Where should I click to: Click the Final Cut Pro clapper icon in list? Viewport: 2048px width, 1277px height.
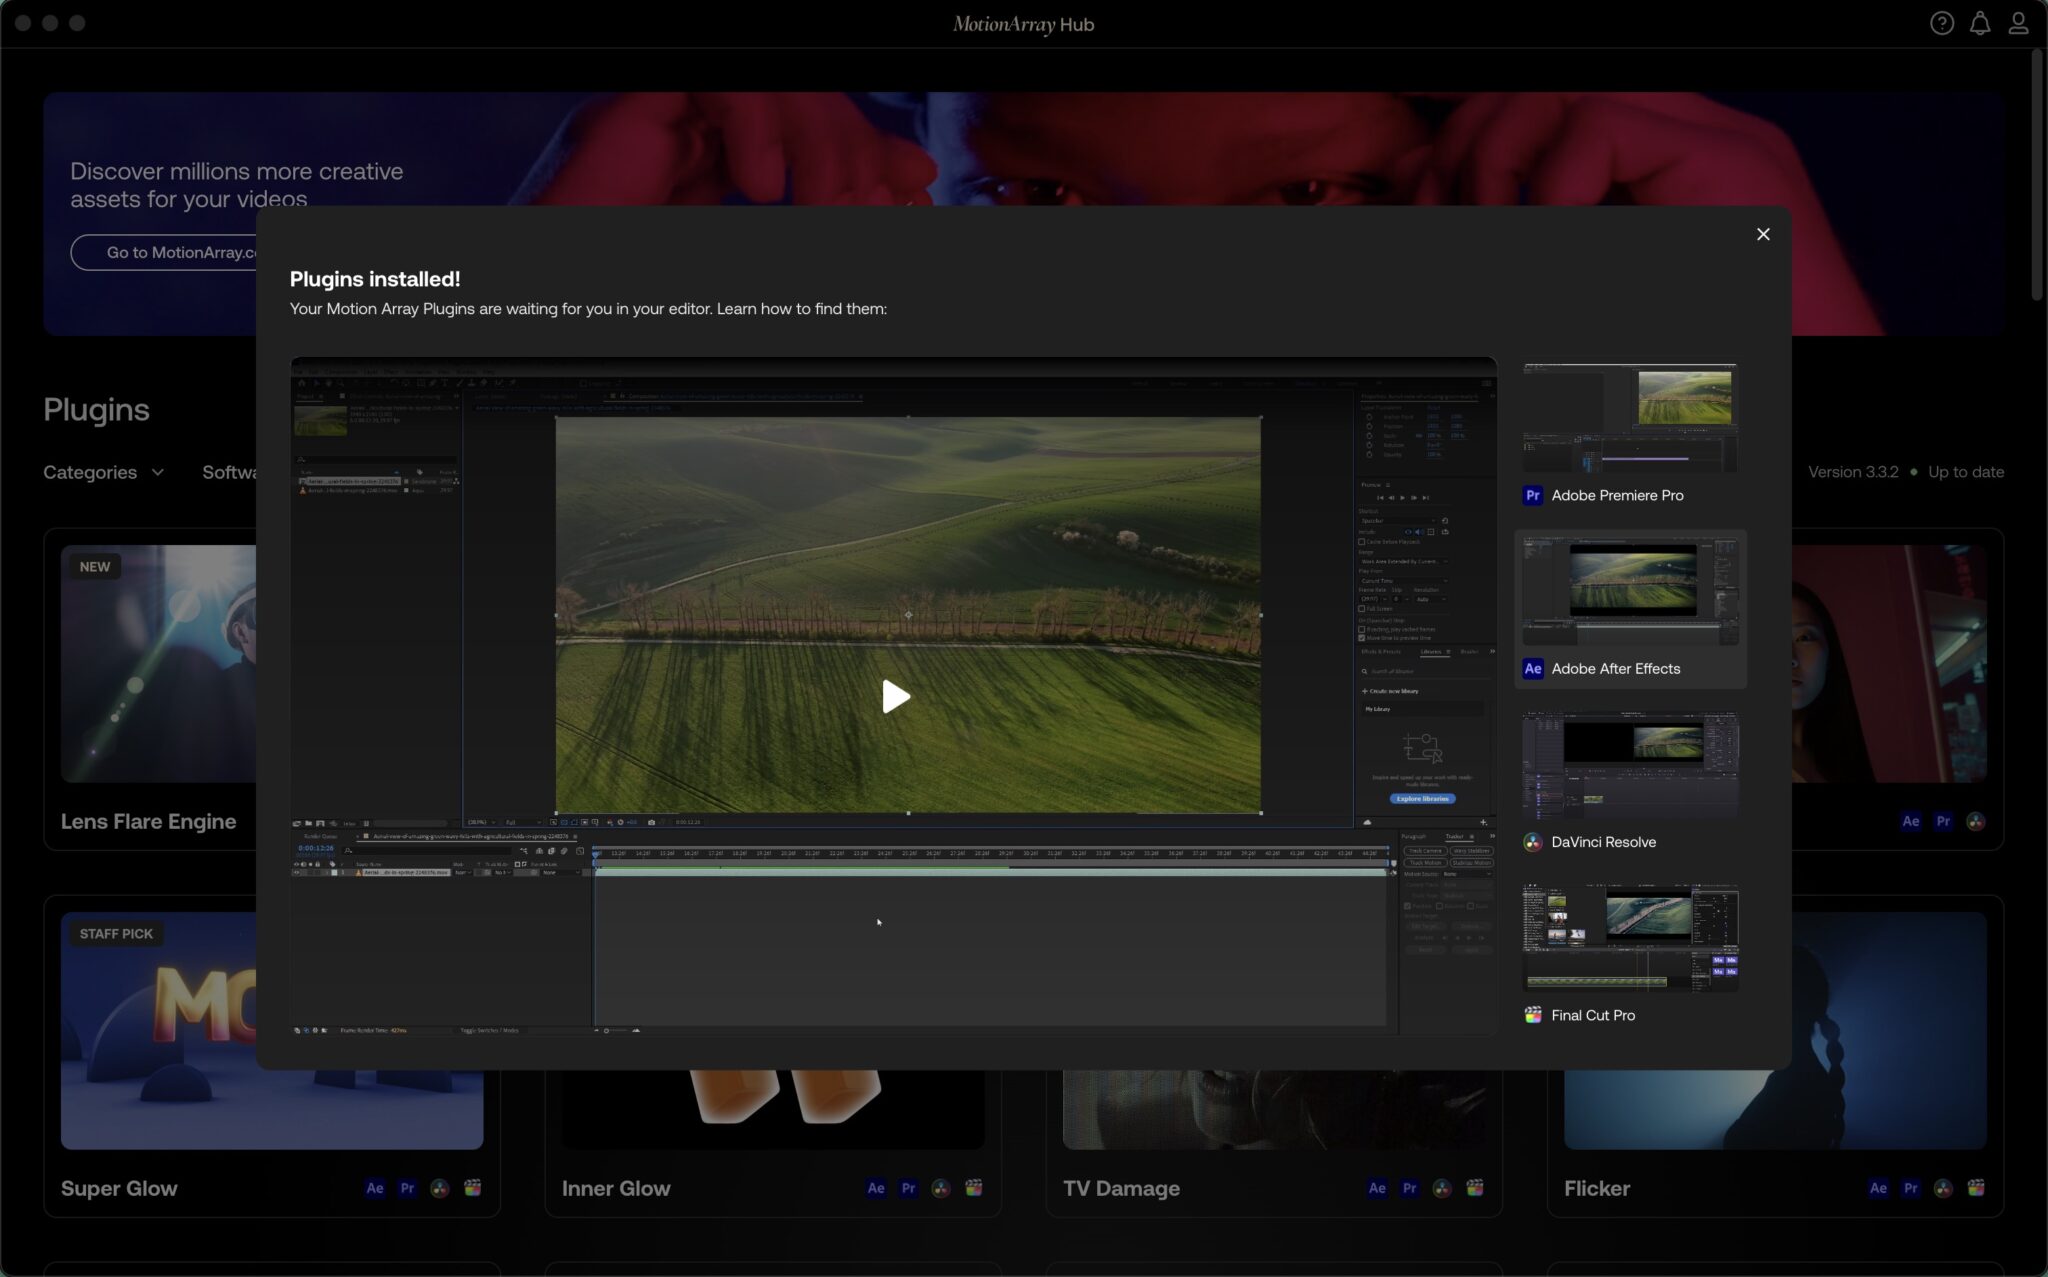pos(1532,1015)
